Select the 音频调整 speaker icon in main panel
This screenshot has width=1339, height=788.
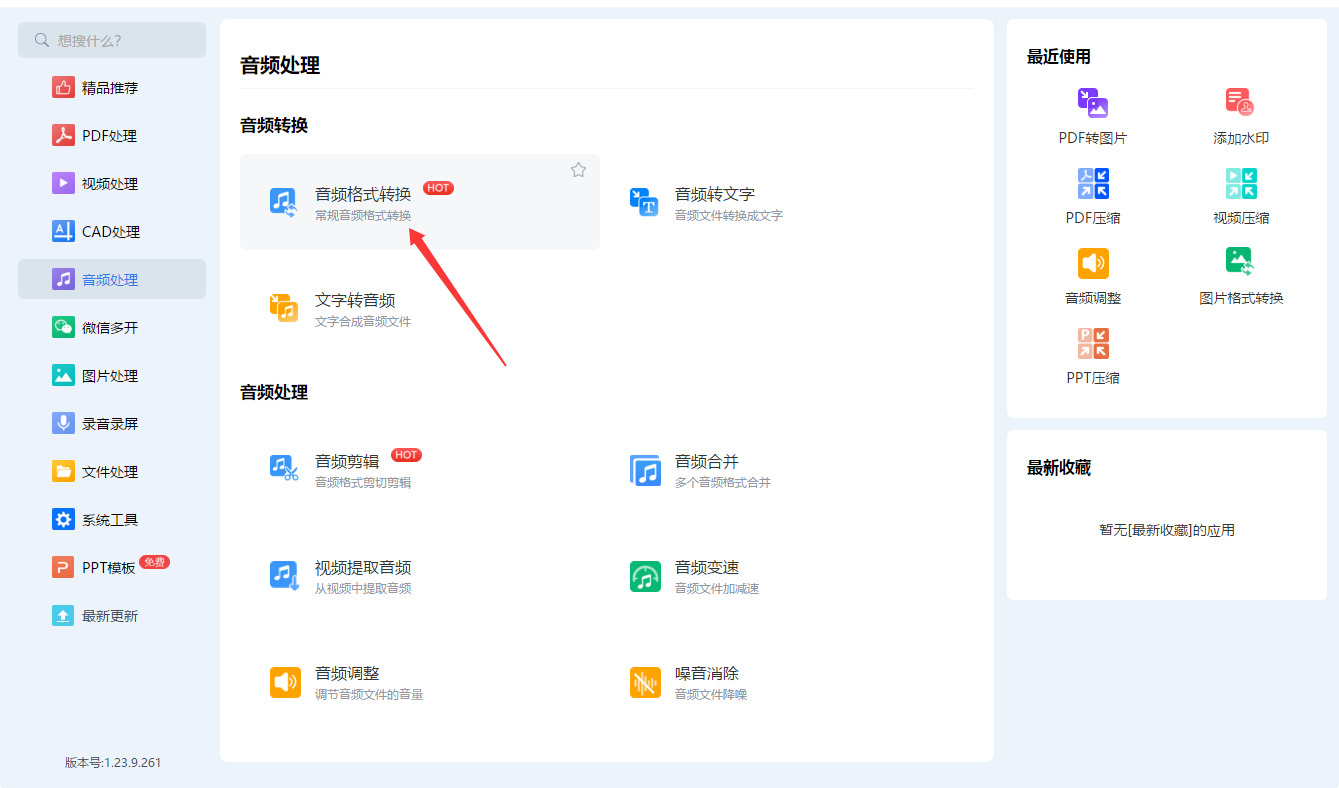(285, 682)
